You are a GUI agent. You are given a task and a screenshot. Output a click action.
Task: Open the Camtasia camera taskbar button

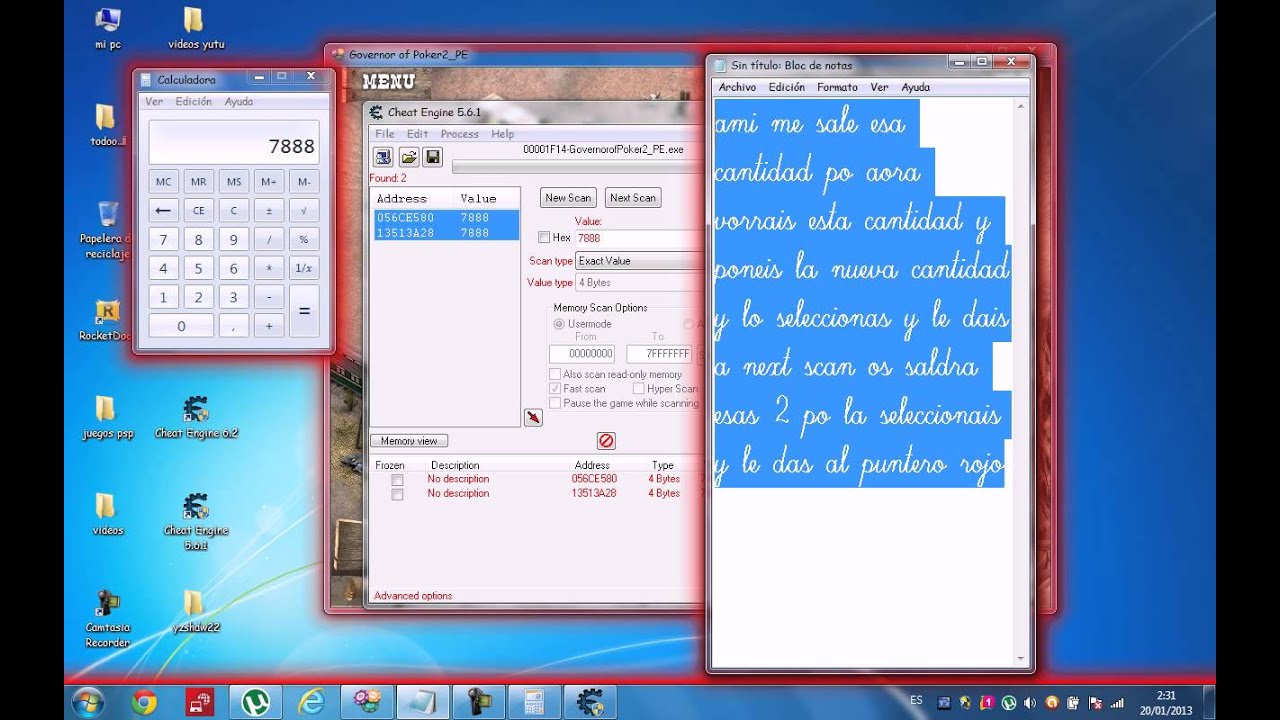pos(479,702)
